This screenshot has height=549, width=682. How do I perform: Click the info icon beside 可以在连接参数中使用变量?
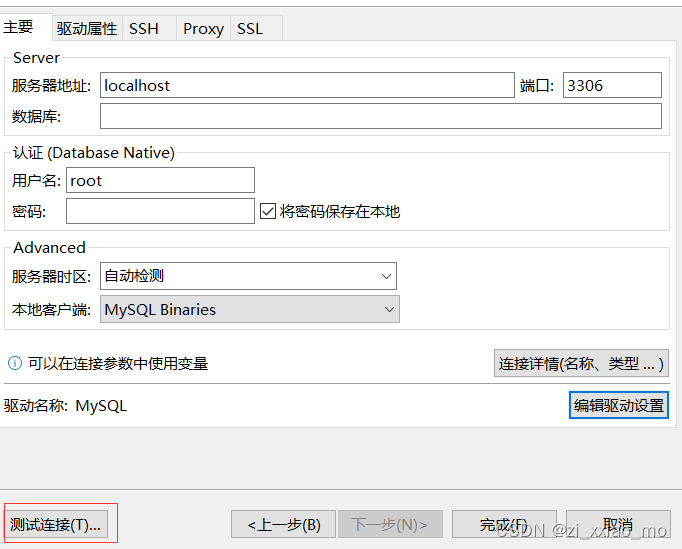[x=15, y=363]
